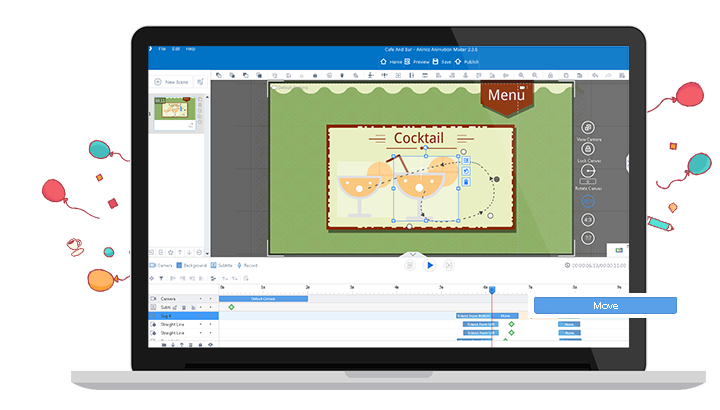
Task: Play the animation
Action: tap(430, 265)
